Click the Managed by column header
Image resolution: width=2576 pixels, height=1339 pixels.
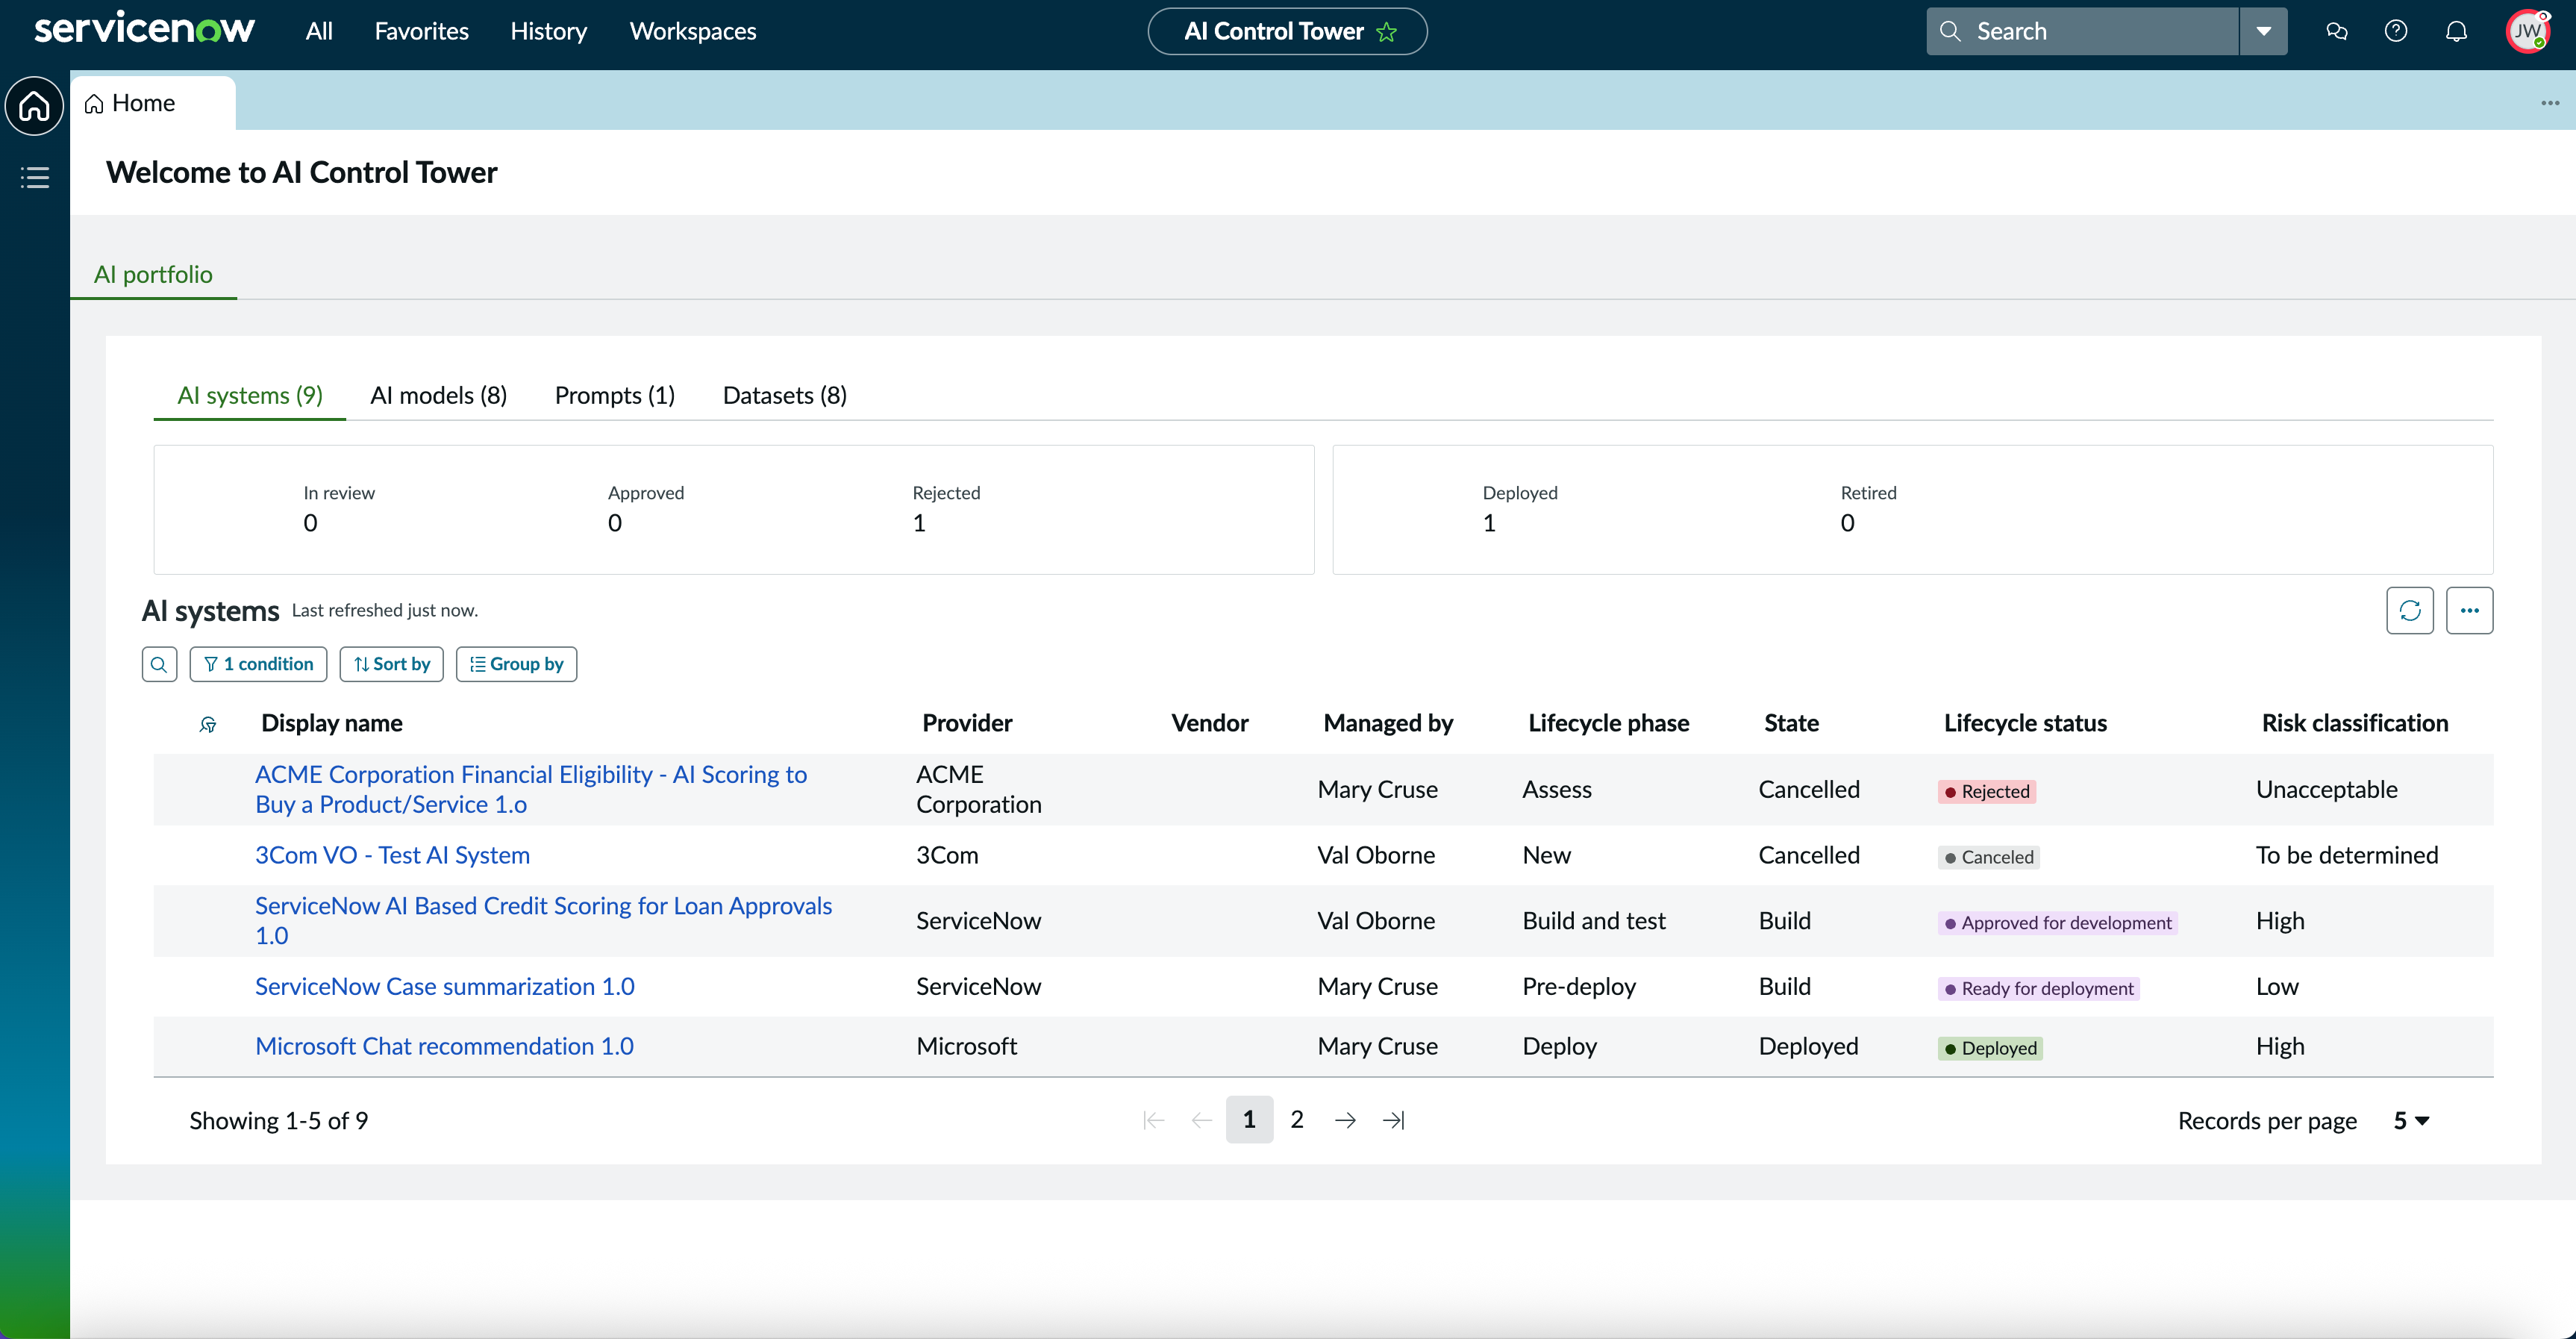pos(1388,723)
